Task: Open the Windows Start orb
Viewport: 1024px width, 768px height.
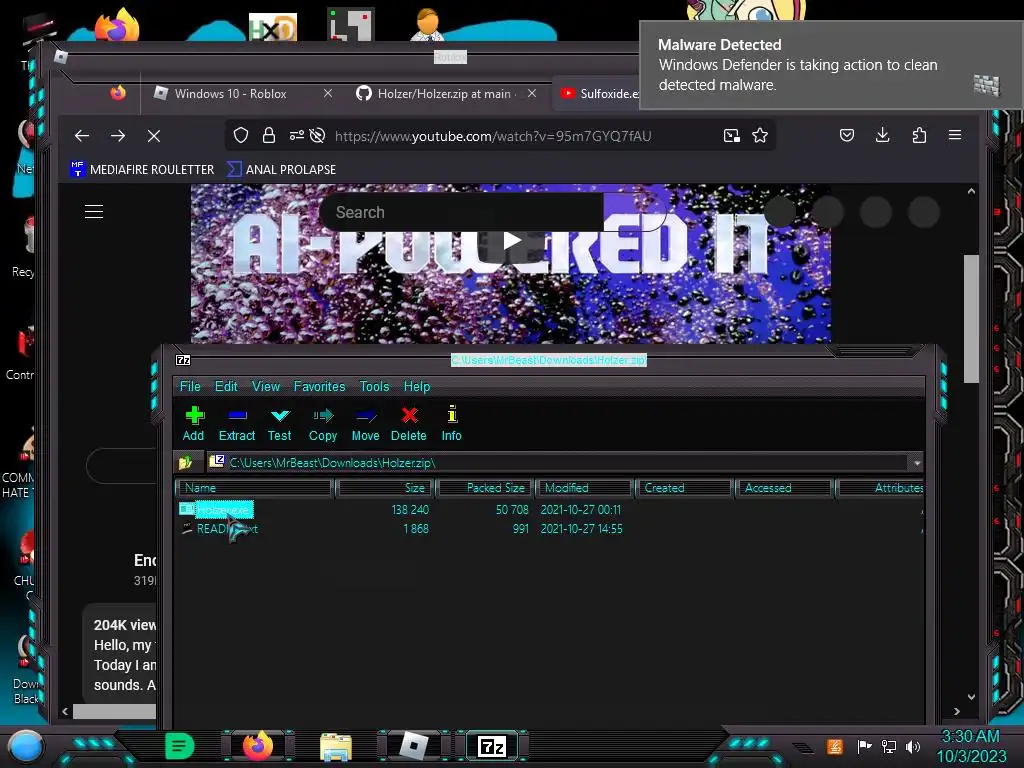Action: click(x=25, y=746)
